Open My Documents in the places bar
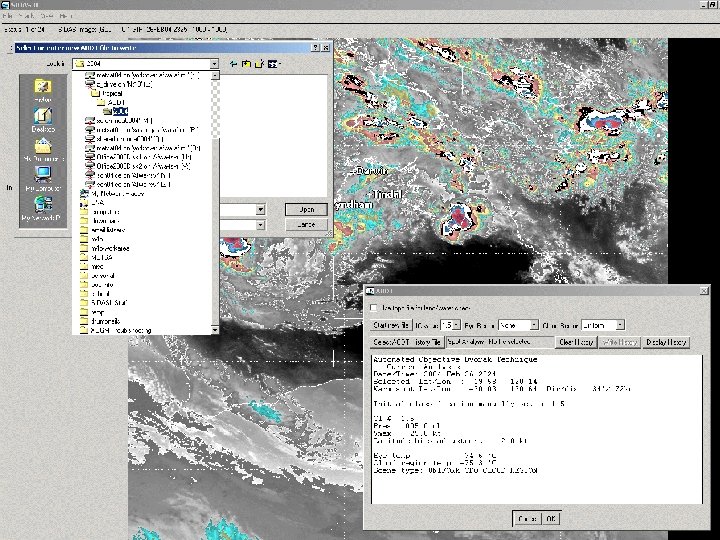Image resolution: width=720 pixels, height=540 pixels. [x=43, y=150]
